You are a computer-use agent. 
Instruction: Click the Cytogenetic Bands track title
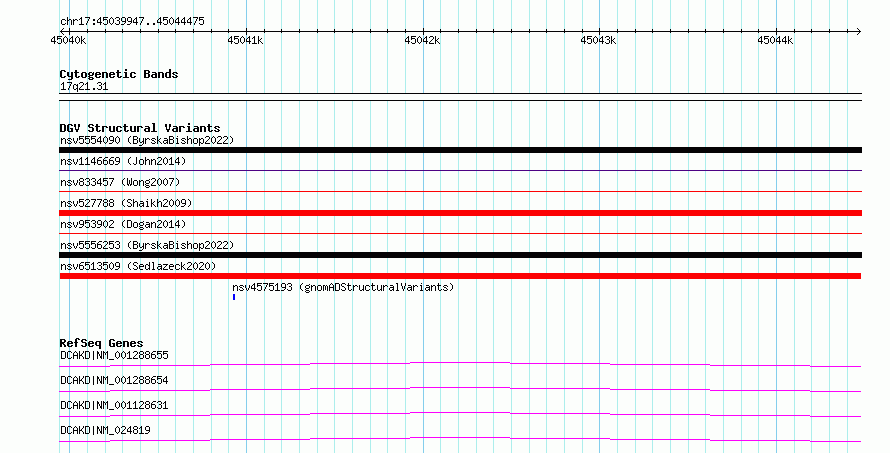pos(119,74)
